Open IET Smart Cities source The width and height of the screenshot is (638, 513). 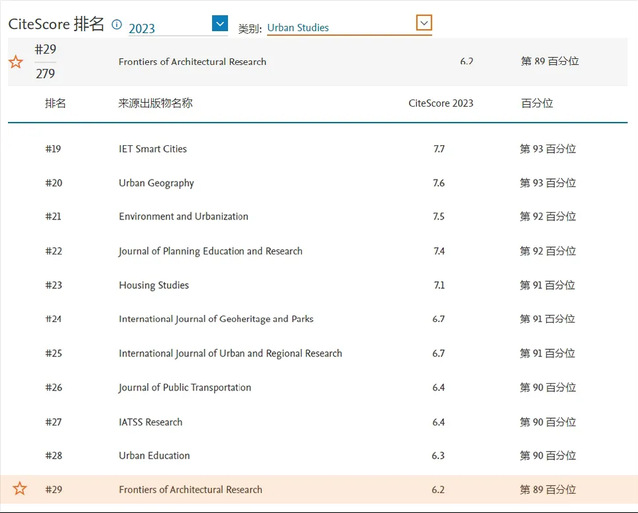click(152, 149)
